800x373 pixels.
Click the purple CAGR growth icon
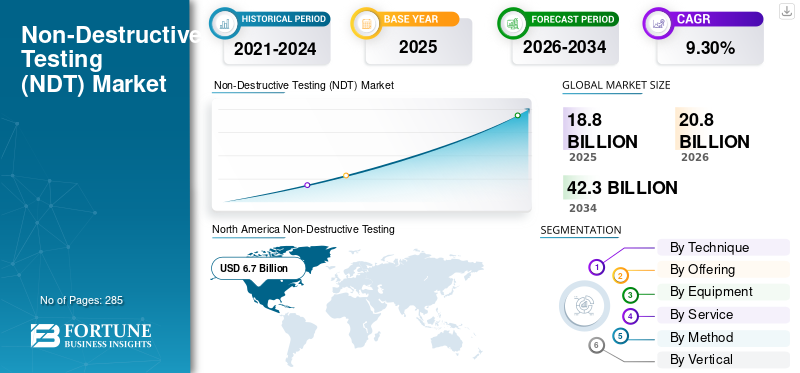(658, 23)
